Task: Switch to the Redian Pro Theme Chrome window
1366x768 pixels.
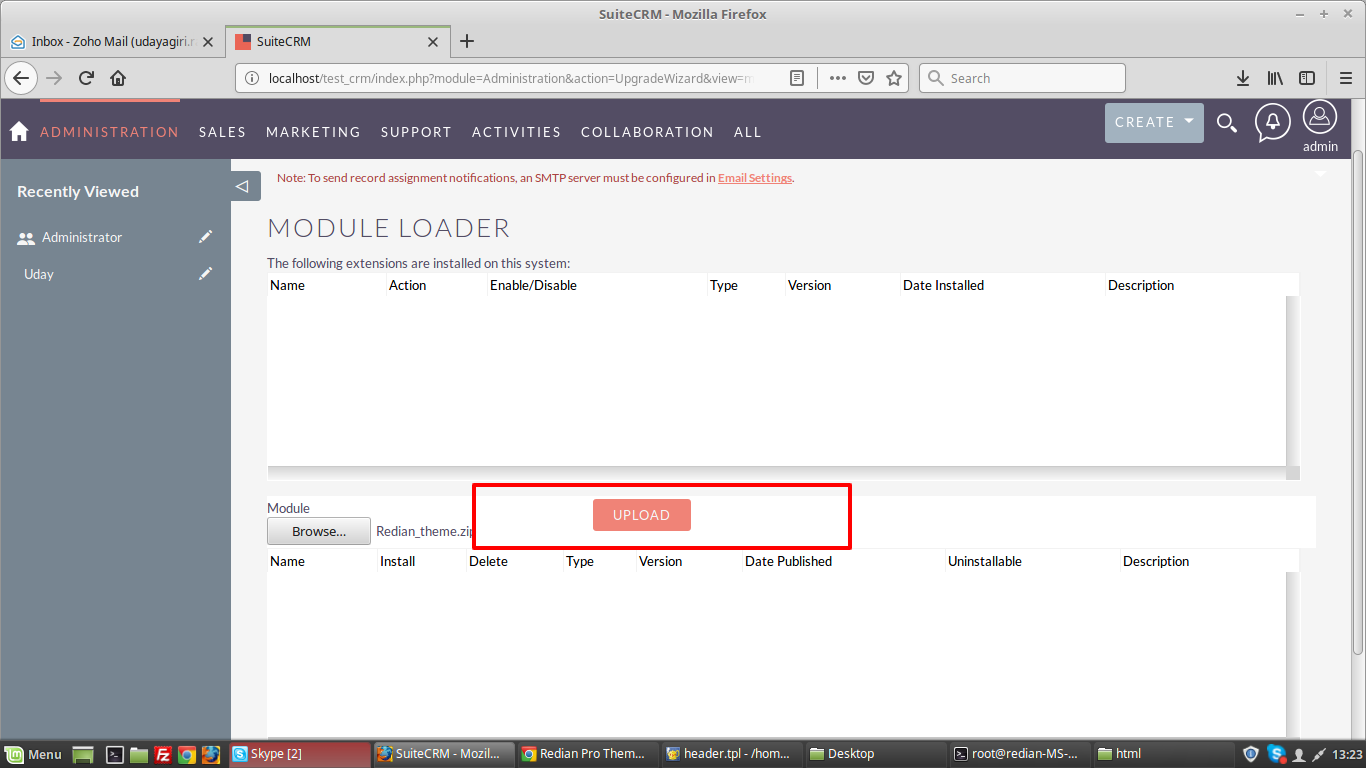Action: point(588,755)
